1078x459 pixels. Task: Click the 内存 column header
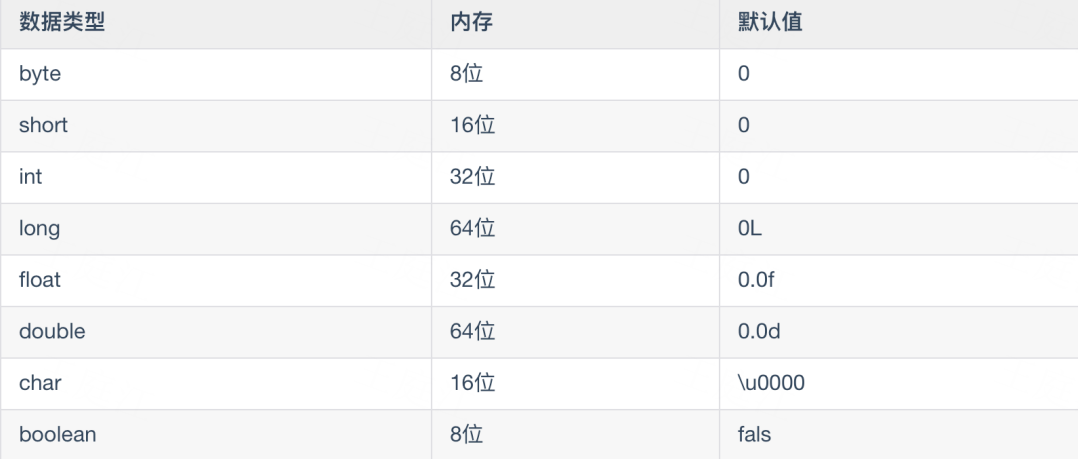(575, 24)
